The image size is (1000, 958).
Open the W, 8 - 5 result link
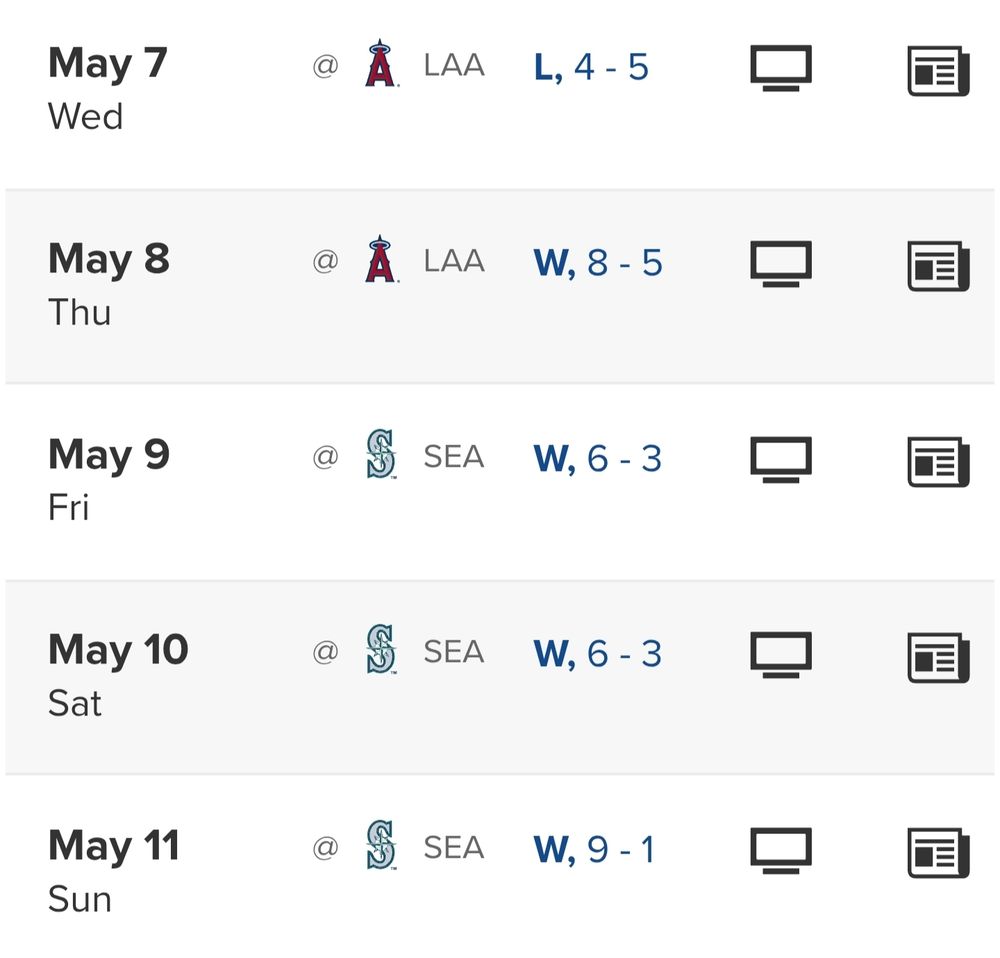tap(598, 263)
